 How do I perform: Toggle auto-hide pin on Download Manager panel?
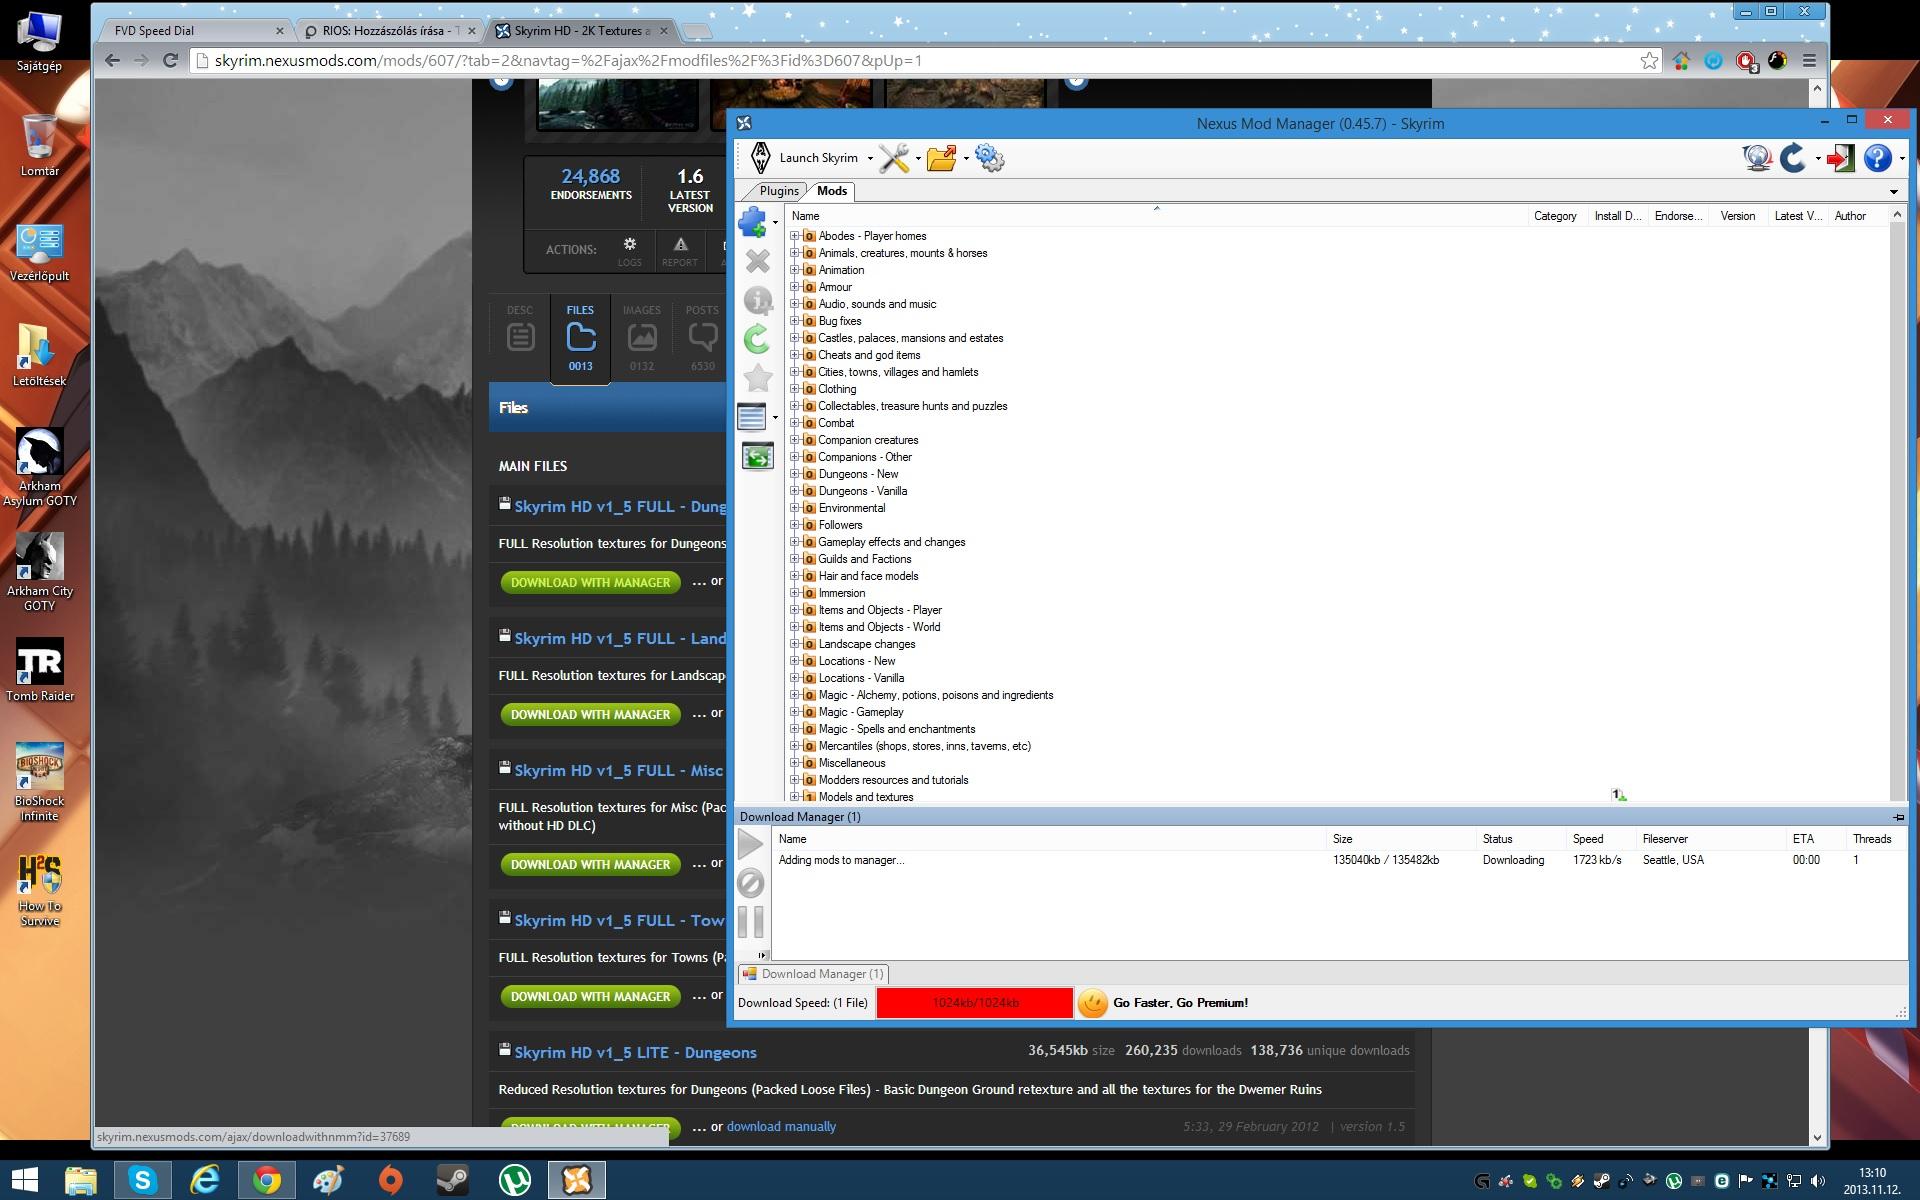point(1898,817)
